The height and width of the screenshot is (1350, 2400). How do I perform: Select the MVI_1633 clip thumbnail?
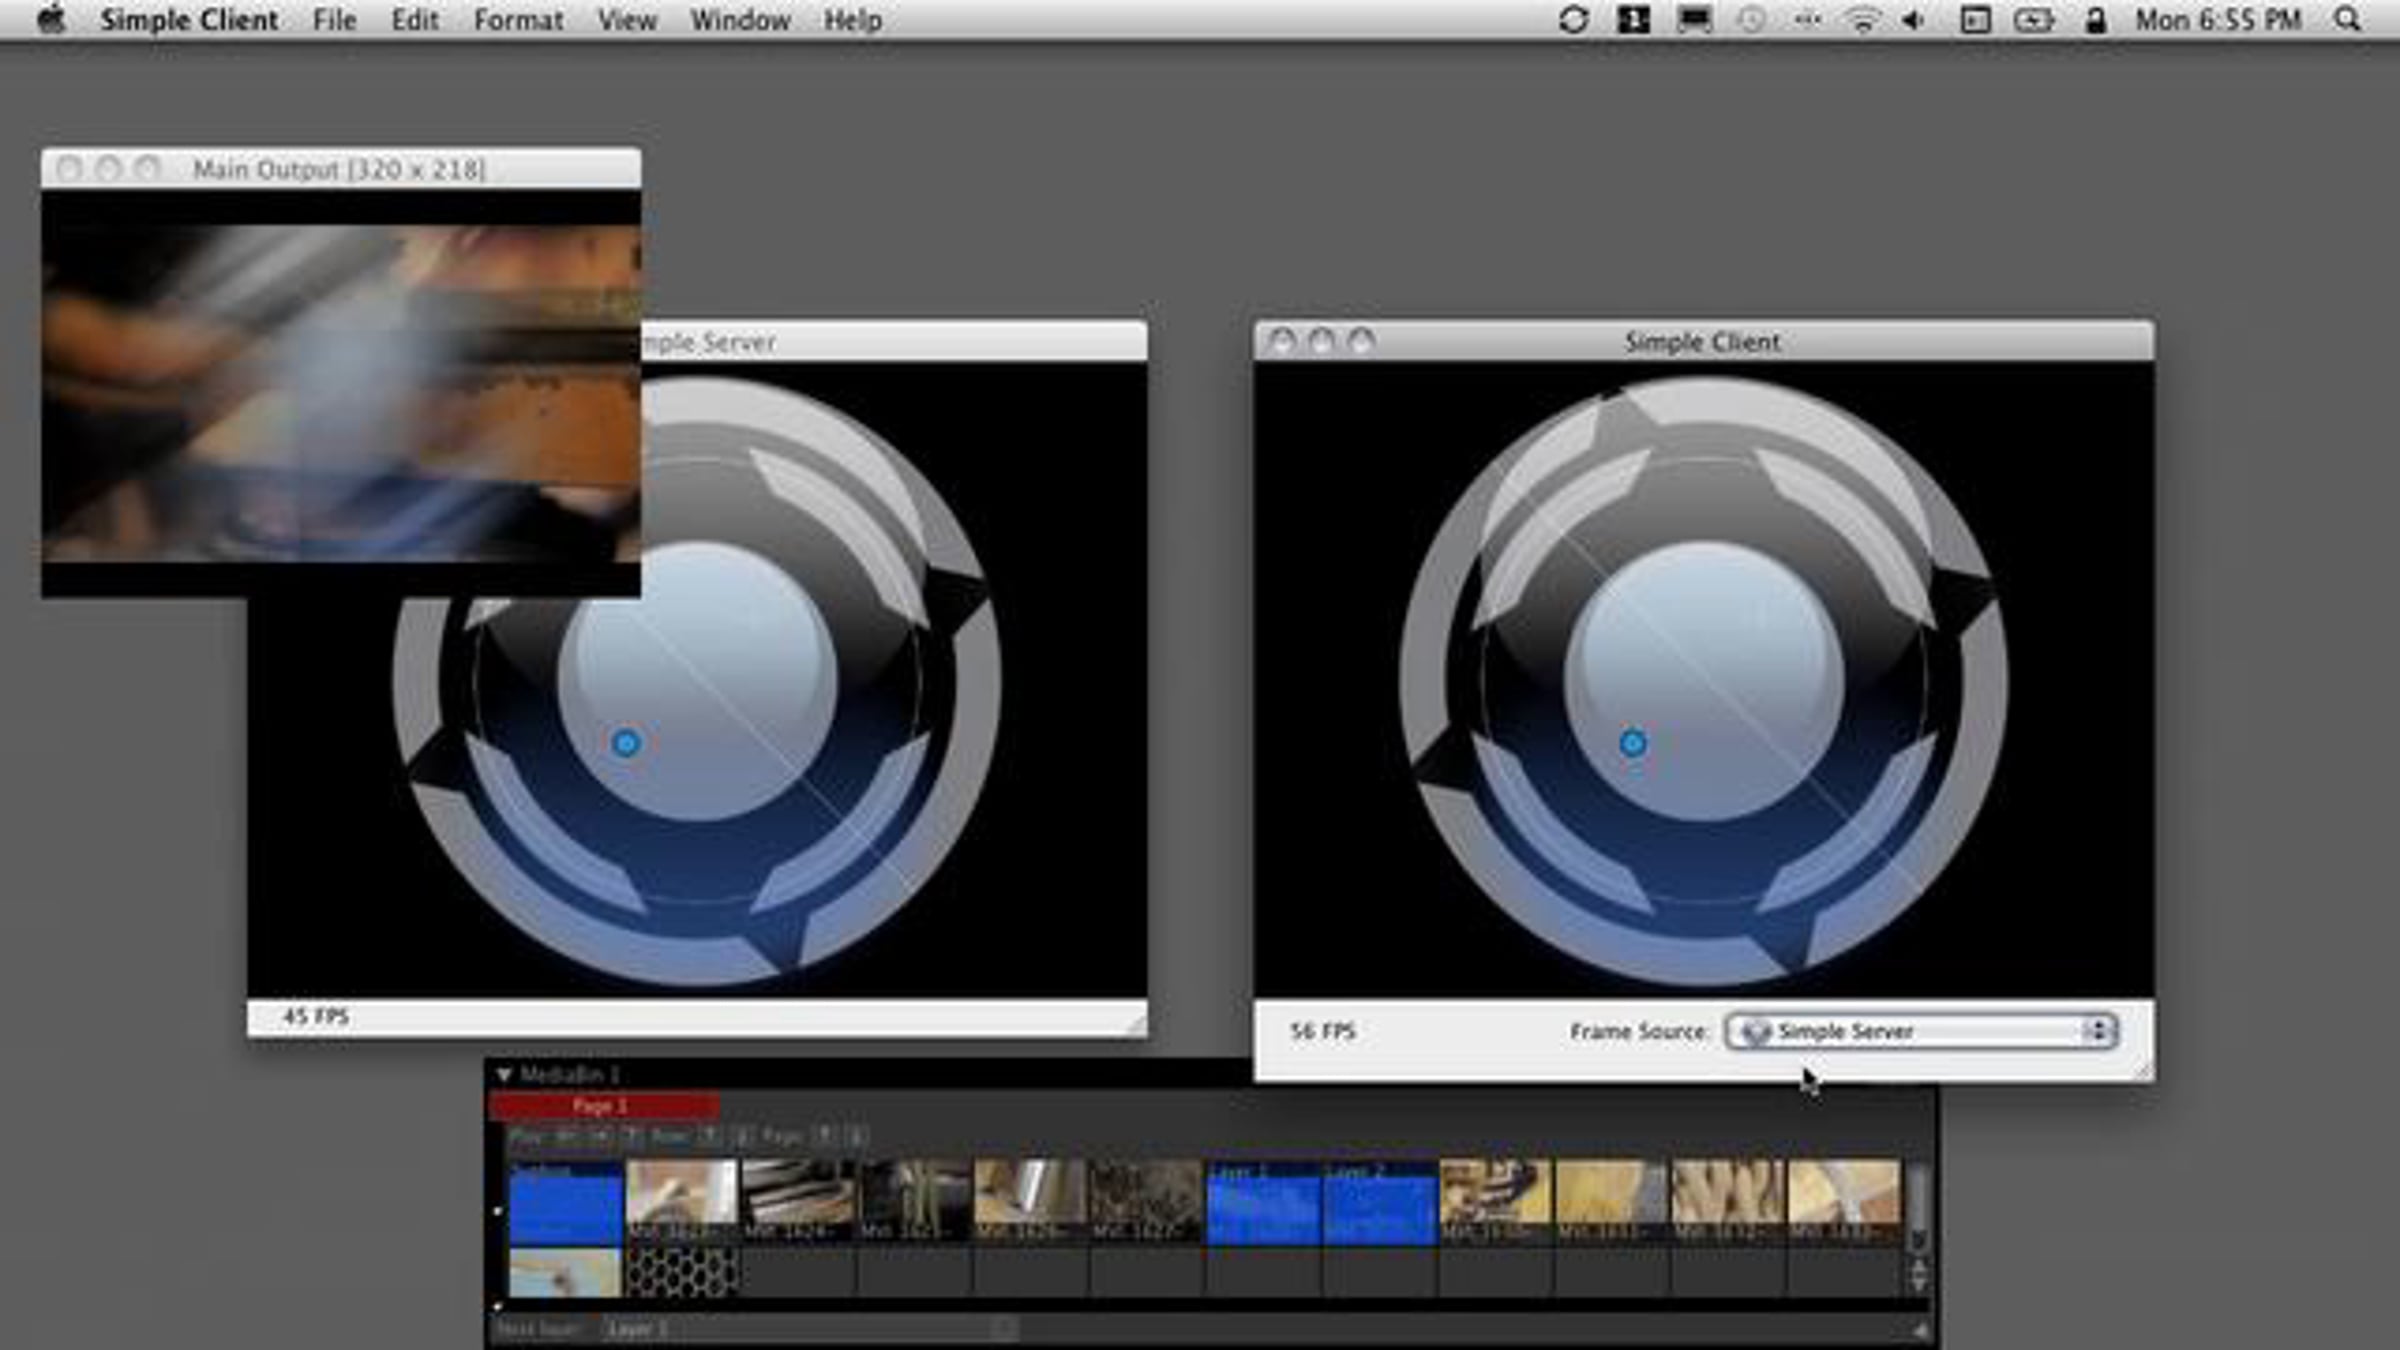(x=1844, y=1200)
